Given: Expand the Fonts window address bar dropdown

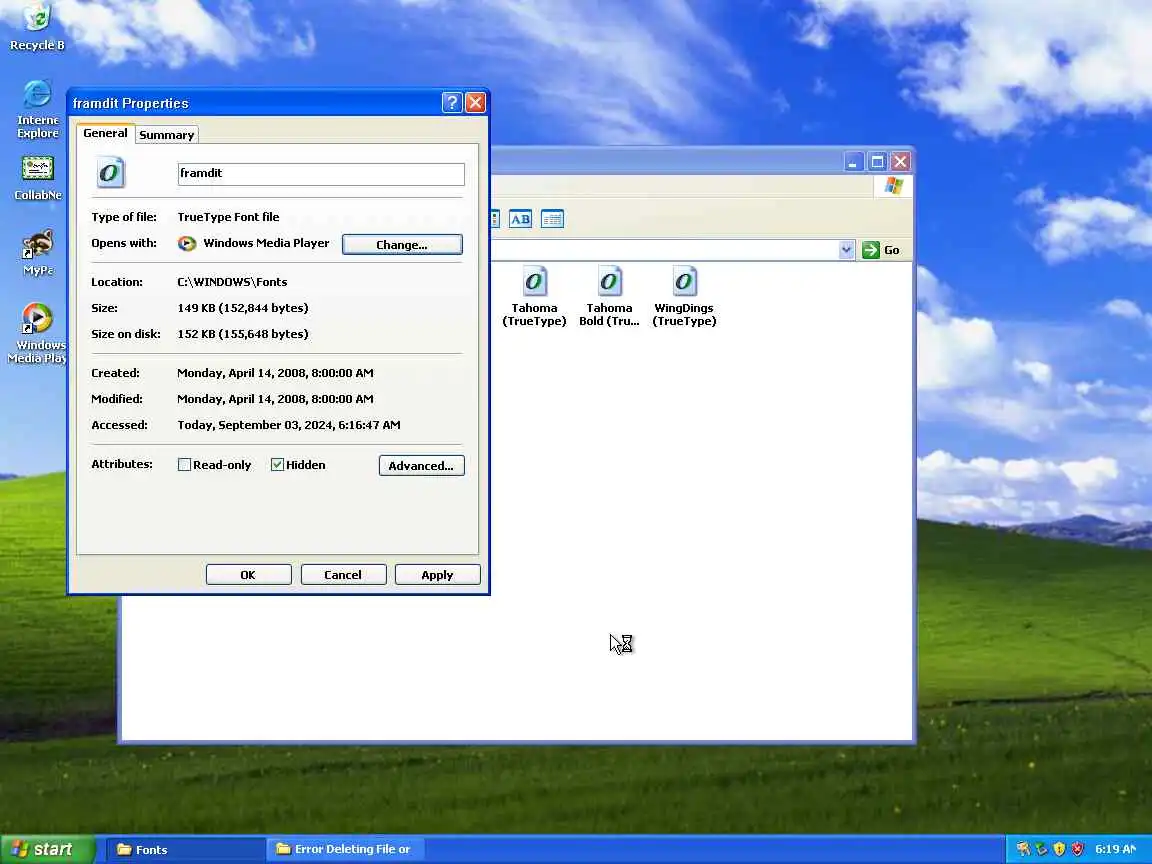Looking at the screenshot, I should coord(846,250).
